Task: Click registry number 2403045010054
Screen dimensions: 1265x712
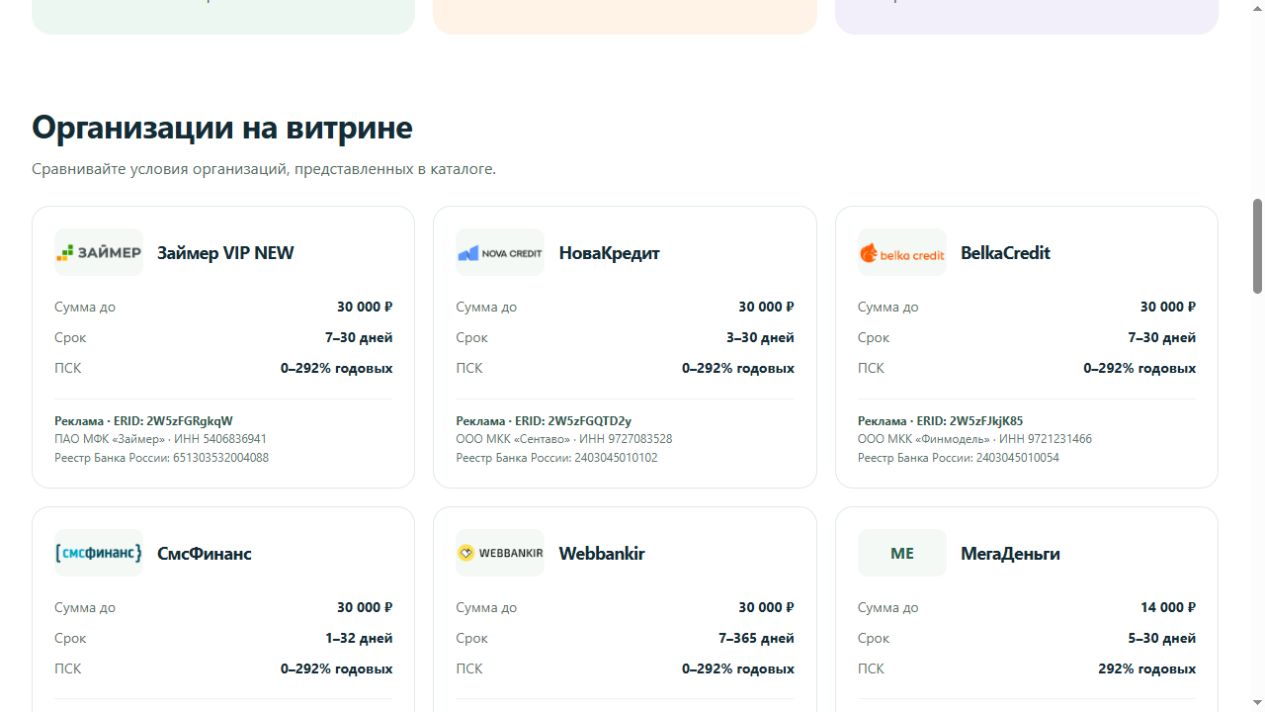Action: [x=1018, y=458]
